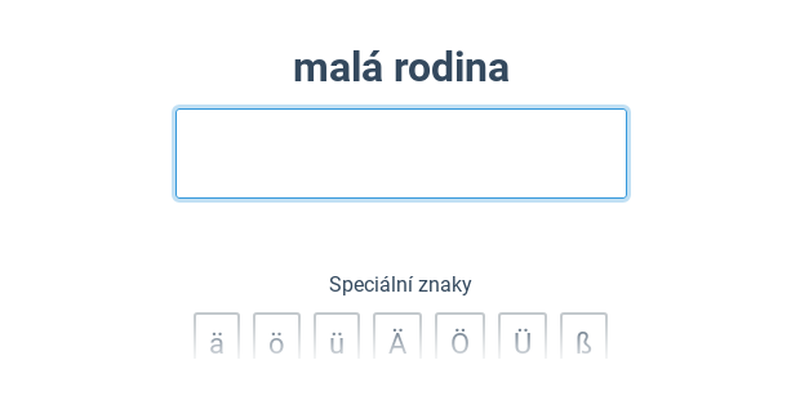Insert the lowercase ü character
The height and width of the screenshot is (400, 800).
(x=337, y=337)
